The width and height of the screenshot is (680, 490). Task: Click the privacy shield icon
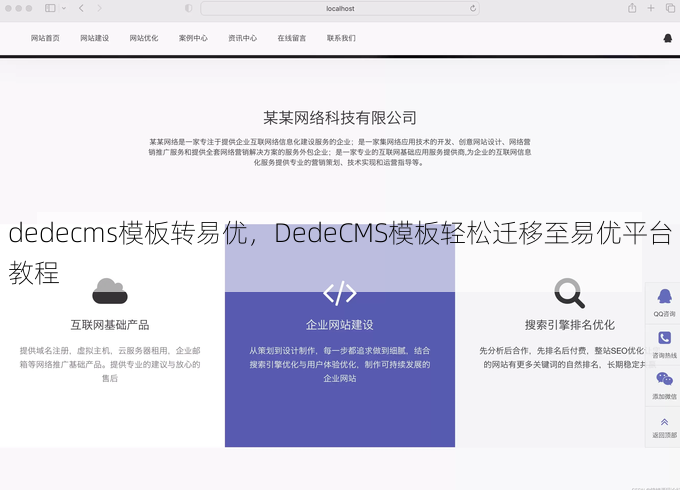pos(189,8)
